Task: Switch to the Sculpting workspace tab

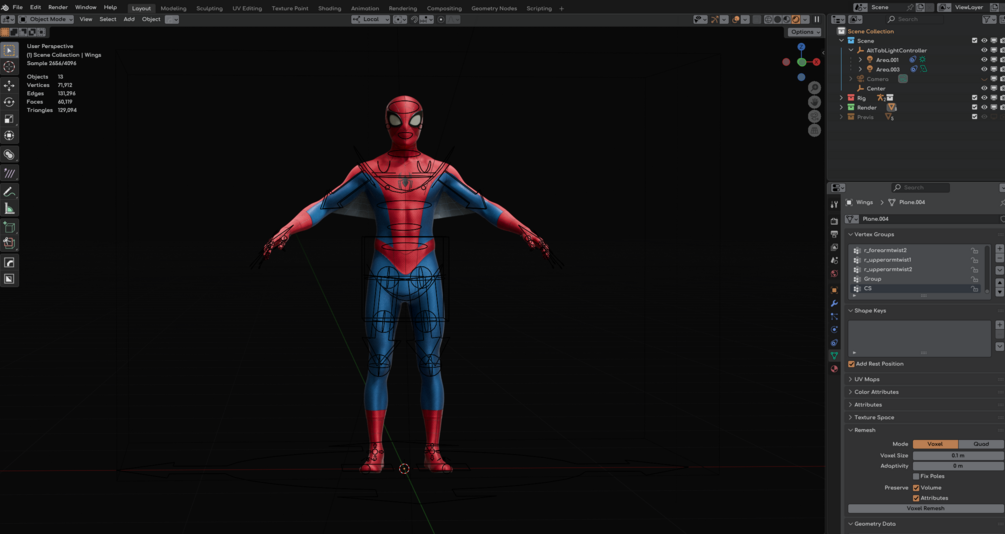Action: tap(209, 8)
